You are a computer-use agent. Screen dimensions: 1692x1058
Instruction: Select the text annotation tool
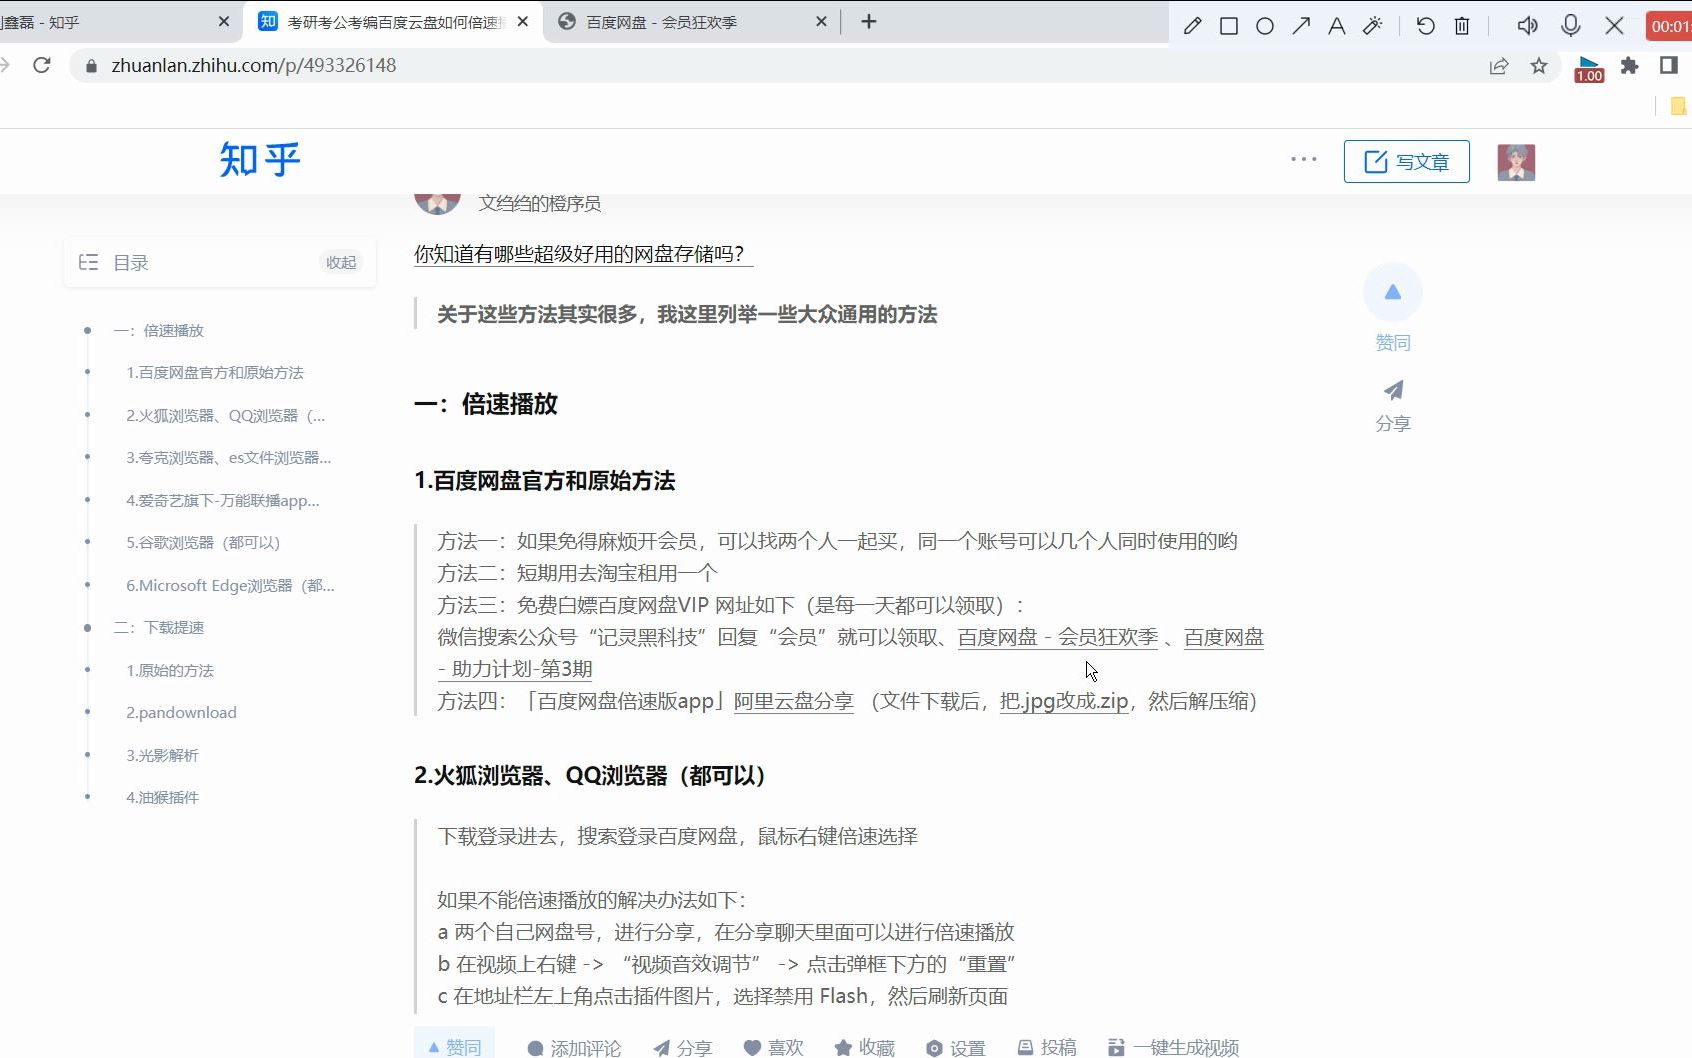1337,26
